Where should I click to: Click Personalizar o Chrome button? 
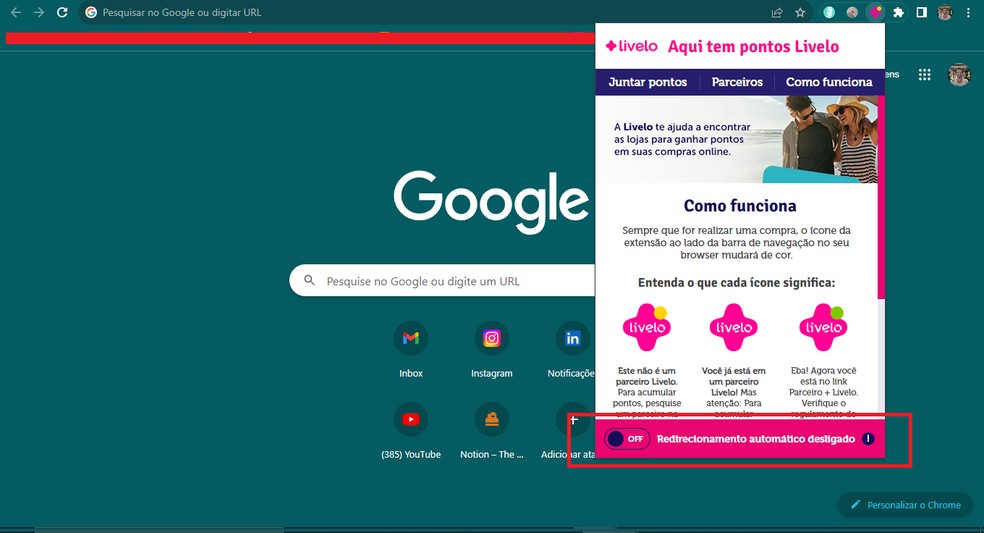point(906,505)
